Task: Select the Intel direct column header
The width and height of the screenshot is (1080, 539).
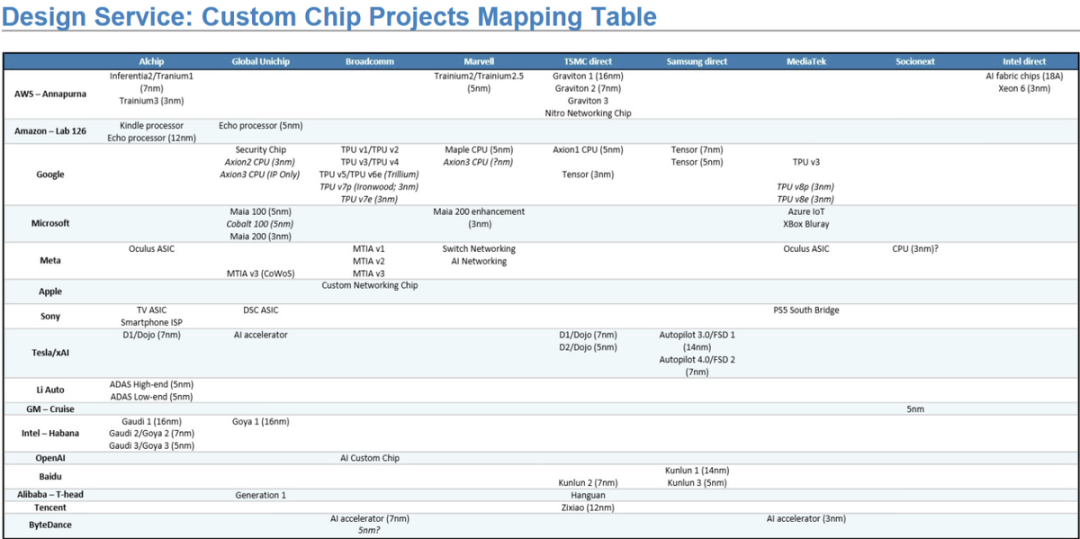Action: tap(1024, 62)
